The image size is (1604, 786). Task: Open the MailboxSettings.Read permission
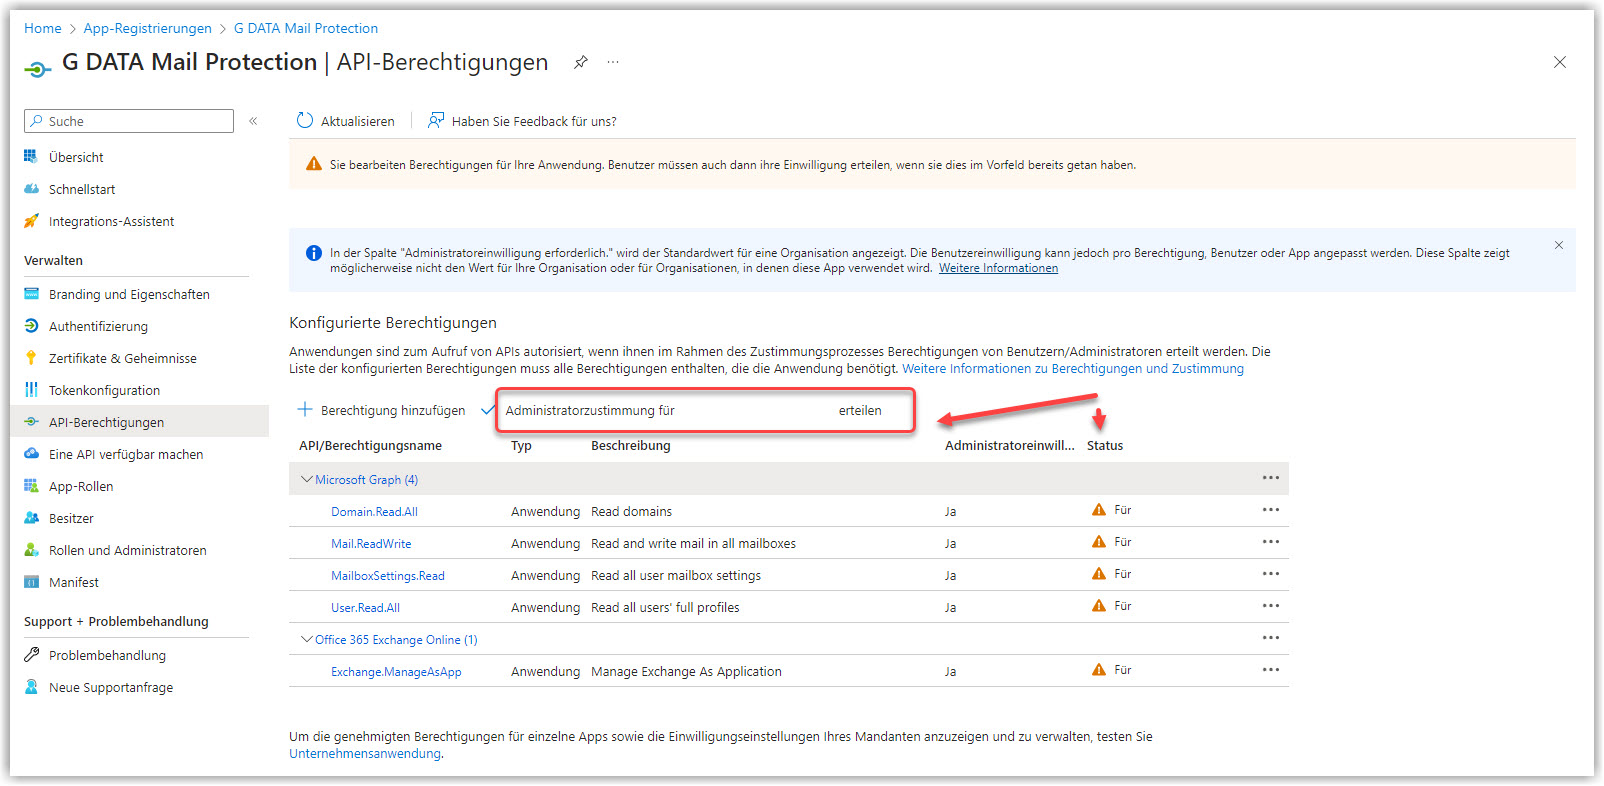(388, 576)
